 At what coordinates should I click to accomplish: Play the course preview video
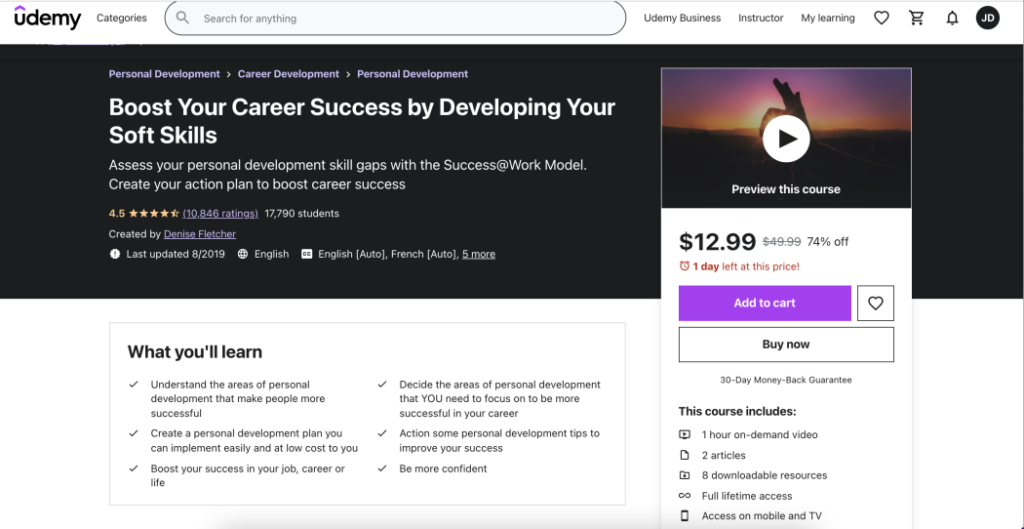tap(786, 139)
